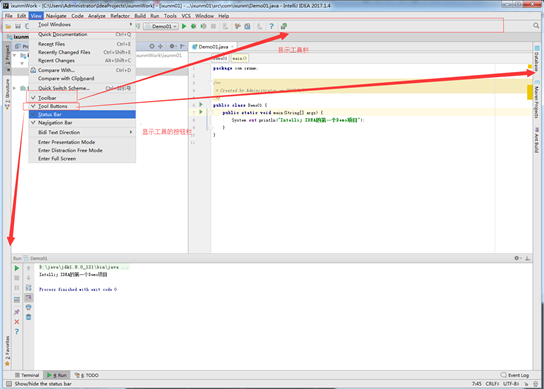This screenshot has width=544, height=389.
Task: Close the Run tab with the red X
Action: (17, 322)
